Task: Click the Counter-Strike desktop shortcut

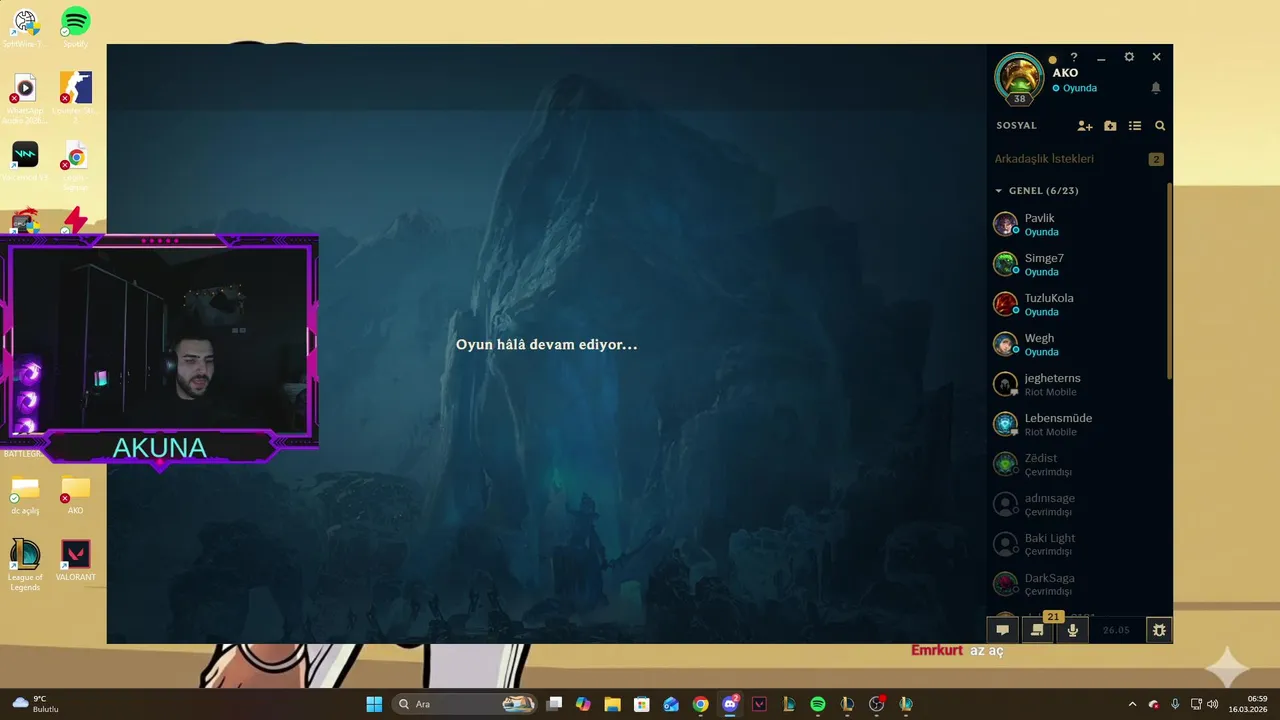Action: pyautogui.click(x=75, y=96)
